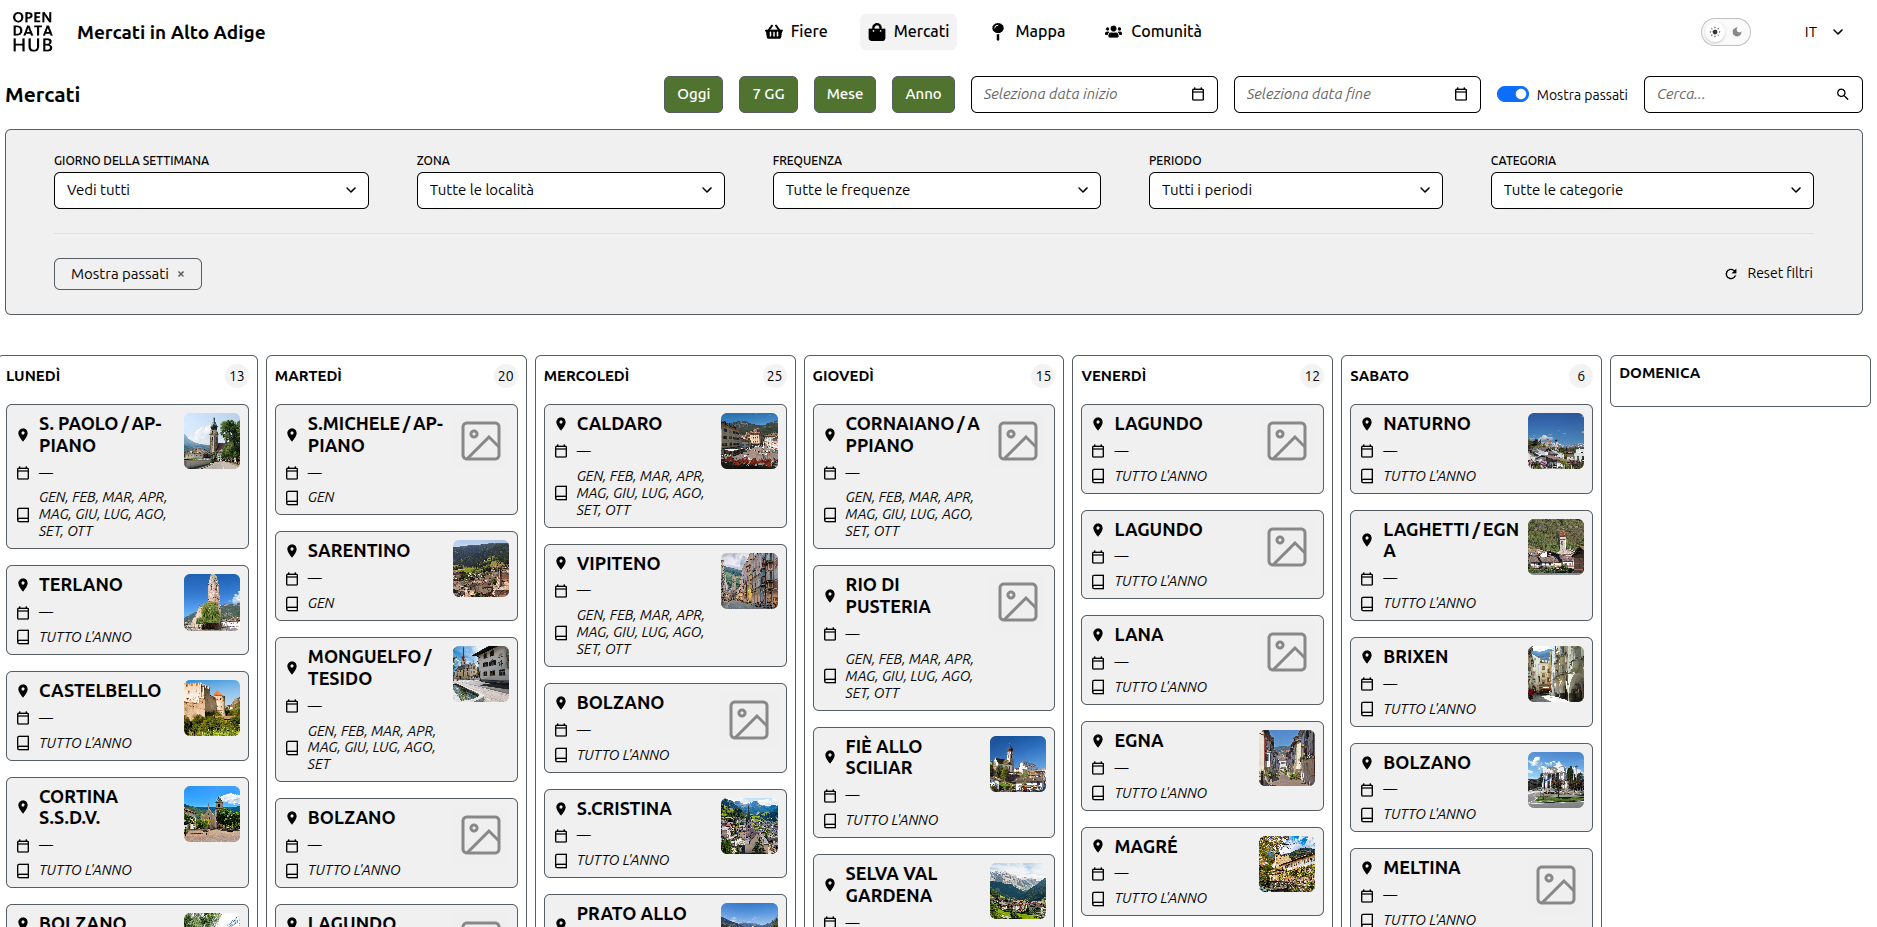The image size is (1877, 927).
Task: Click the Mappa pin icon
Action: coord(998,32)
